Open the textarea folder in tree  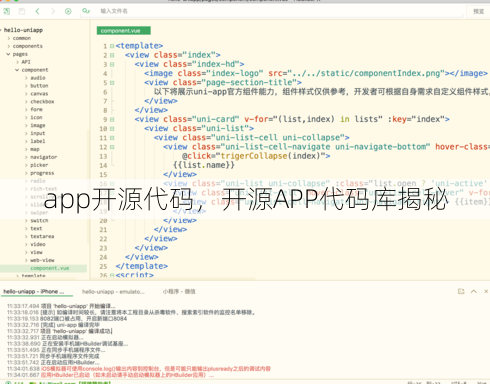pos(42,237)
